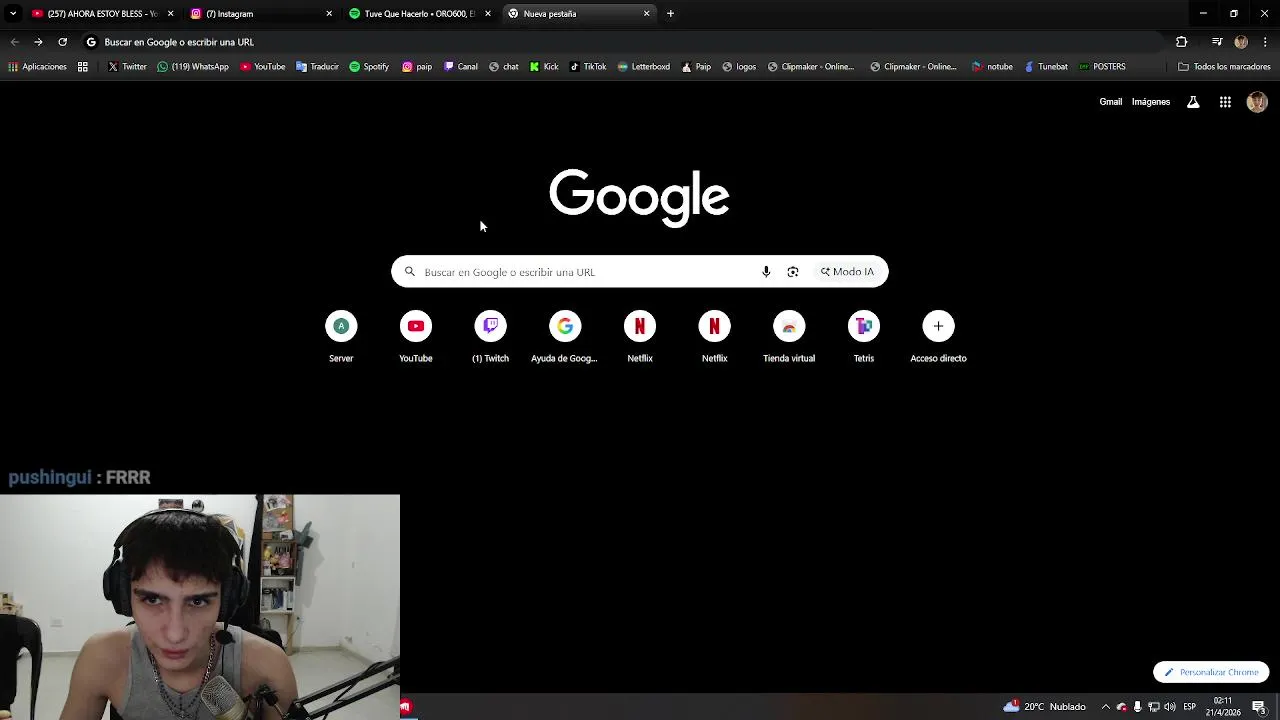Open Search Labs flask icon

tap(1193, 102)
